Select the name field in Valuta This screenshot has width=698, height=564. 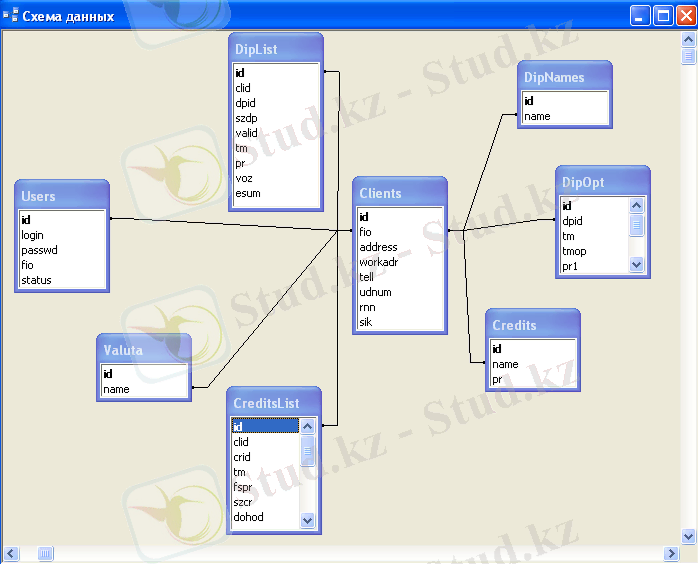116,389
